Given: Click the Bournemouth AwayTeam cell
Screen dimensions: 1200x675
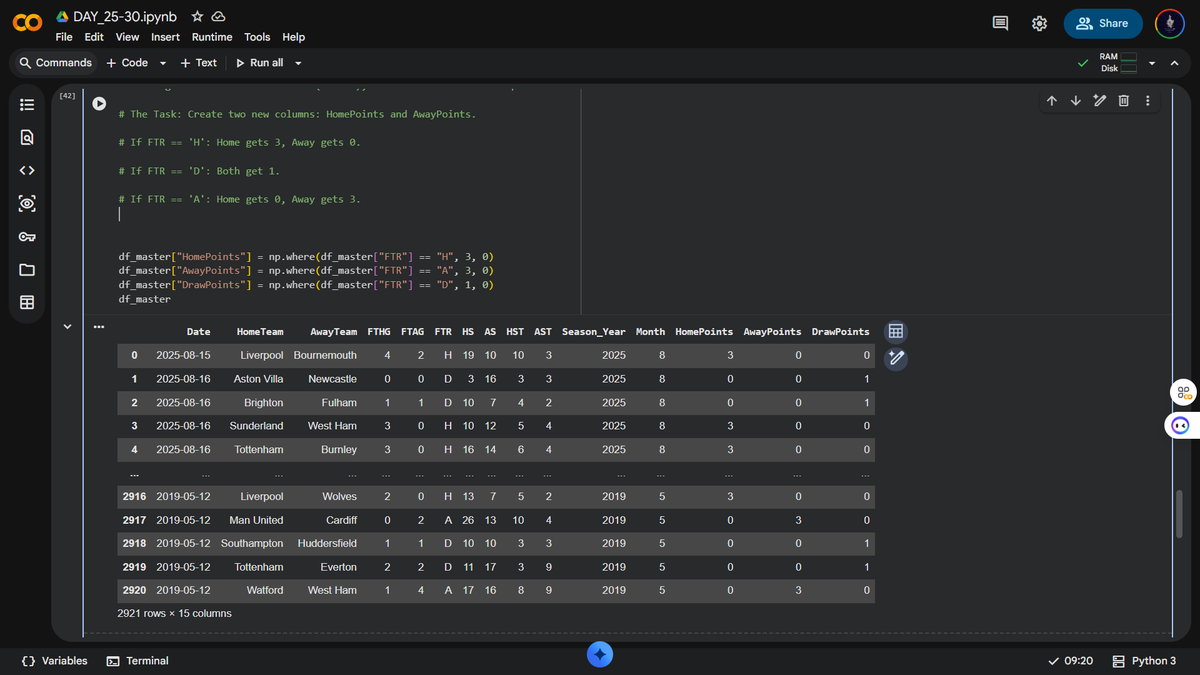Looking at the screenshot, I should [x=325, y=355].
